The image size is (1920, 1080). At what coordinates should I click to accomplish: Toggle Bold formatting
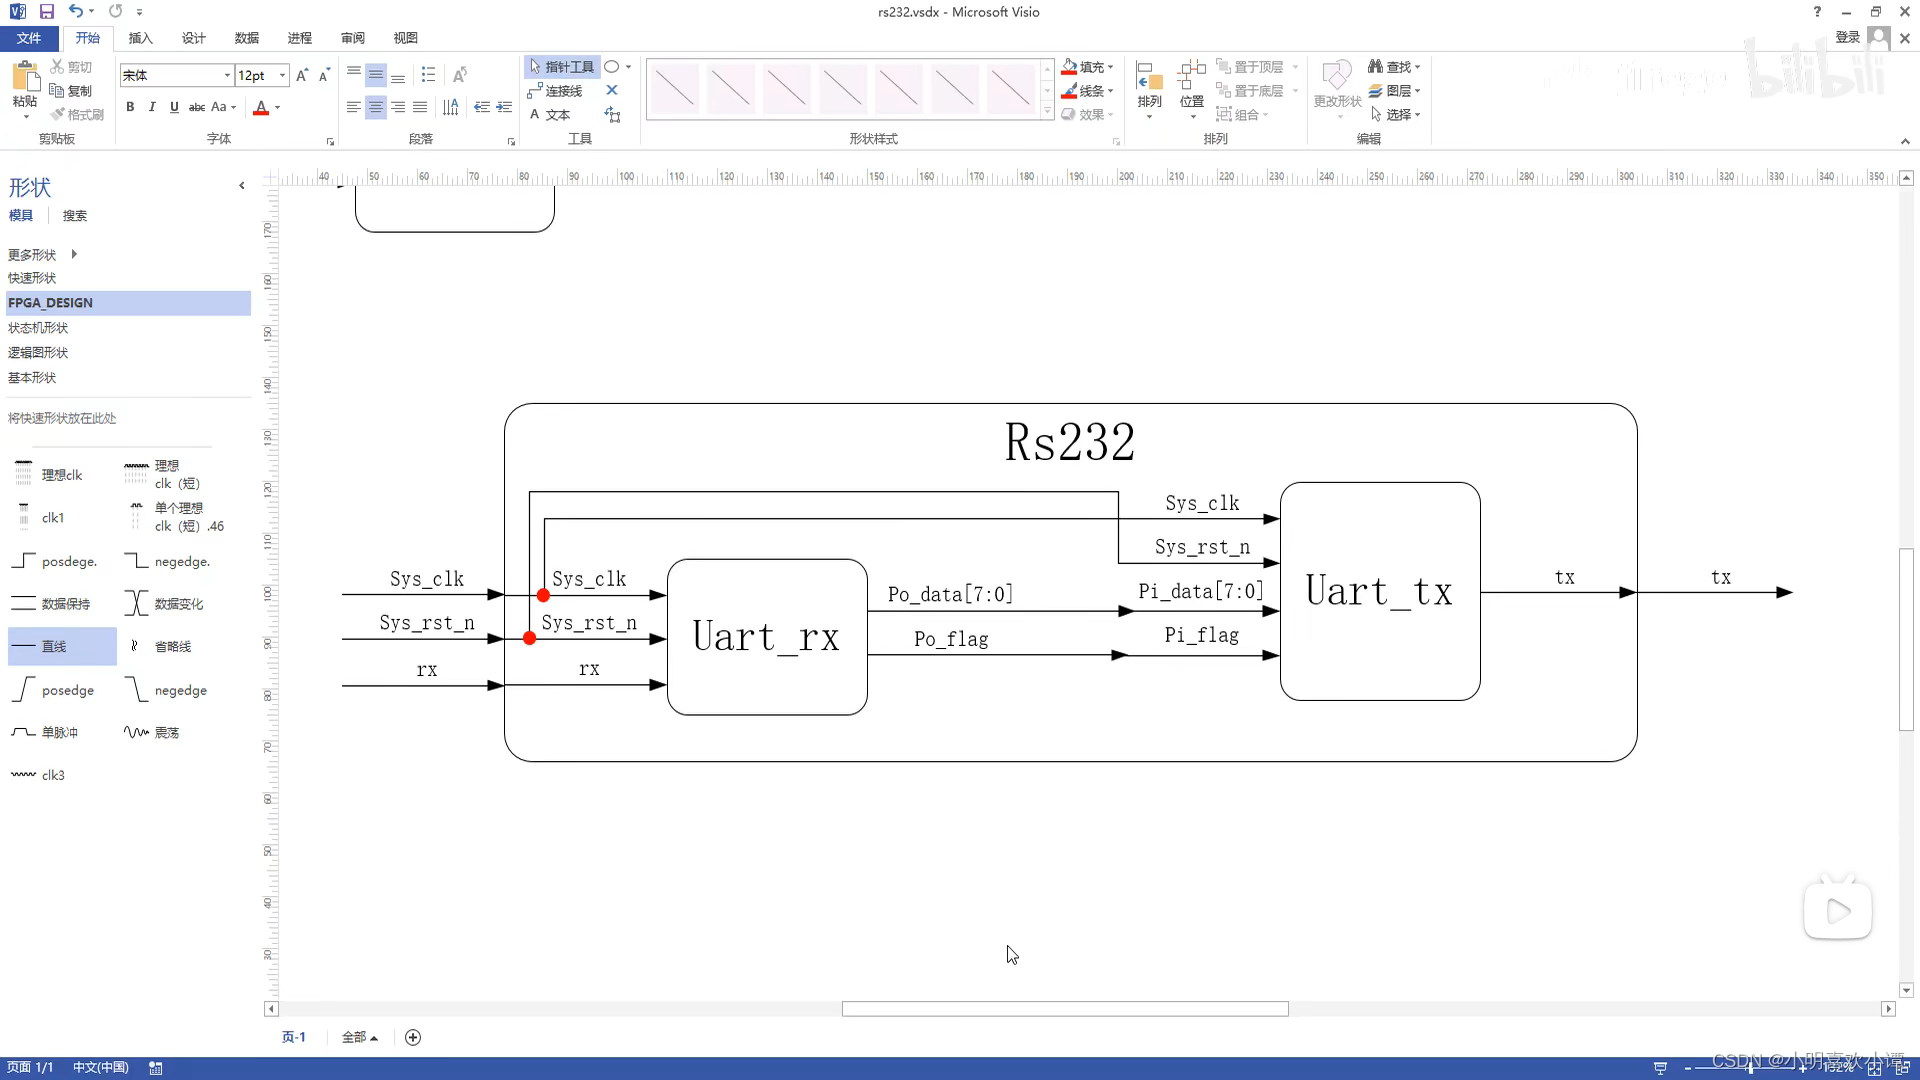click(130, 107)
